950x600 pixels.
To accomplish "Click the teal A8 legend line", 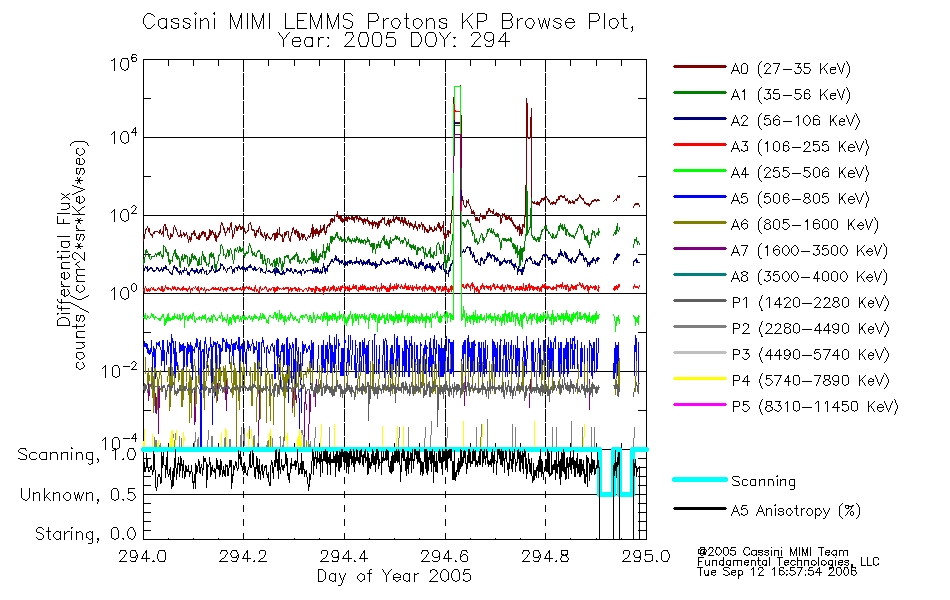I will point(700,275).
